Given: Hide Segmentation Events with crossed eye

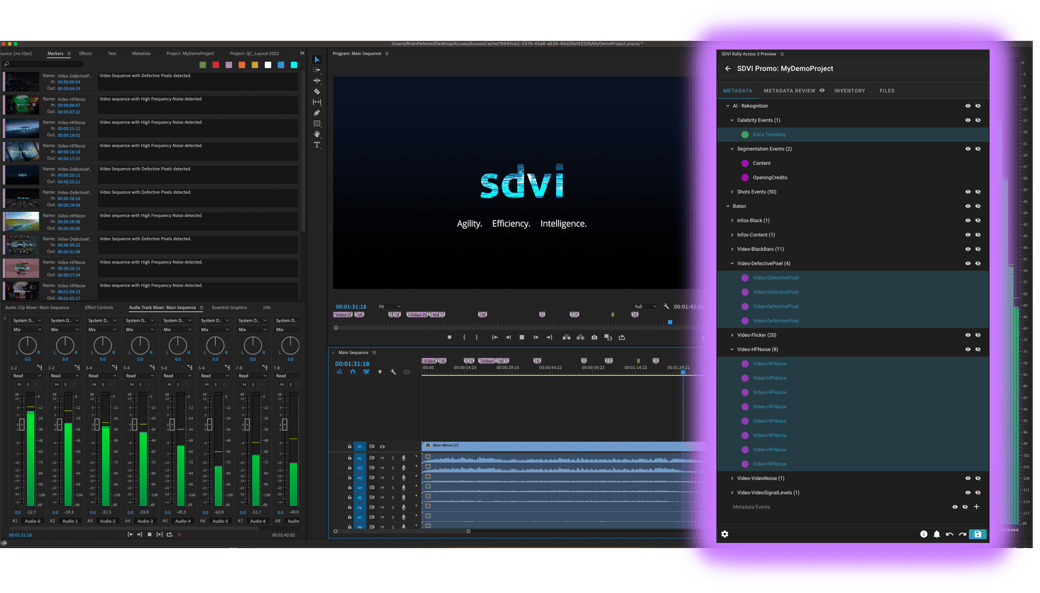Looking at the screenshot, I should click(x=978, y=149).
